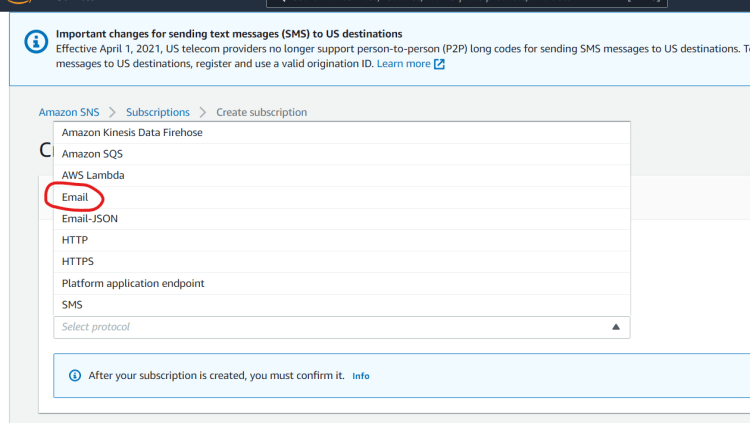Click info icon in confirmation notice
The width and height of the screenshot is (750, 423).
[x=75, y=376]
